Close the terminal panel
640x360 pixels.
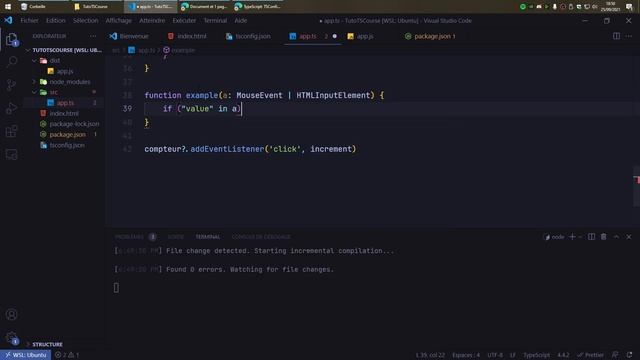click(x=629, y=237)
